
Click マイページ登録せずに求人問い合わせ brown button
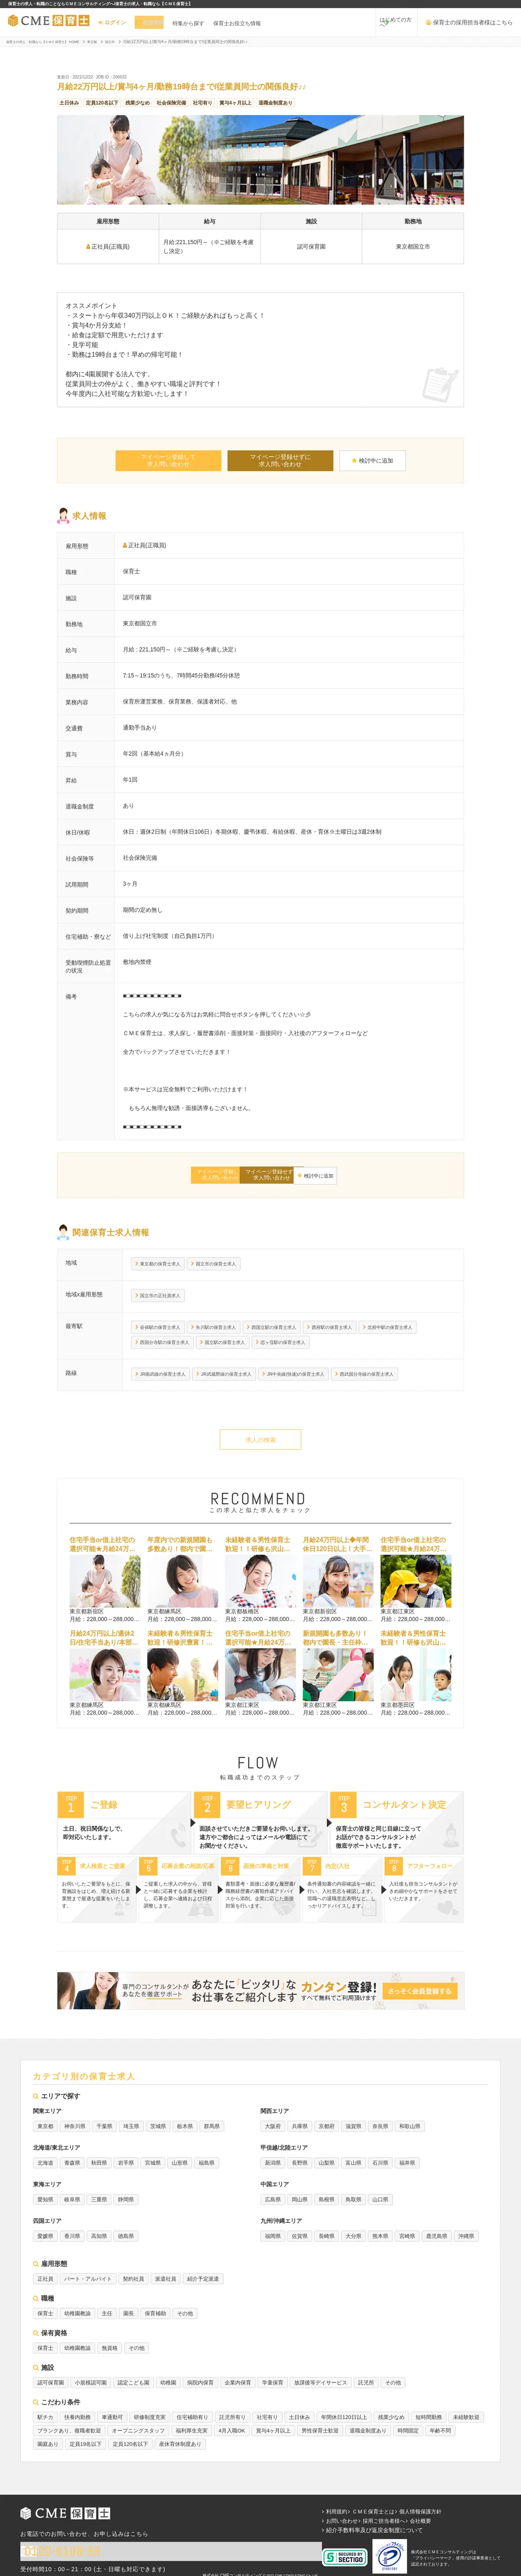pyautogui.click(x=280, y=460)
